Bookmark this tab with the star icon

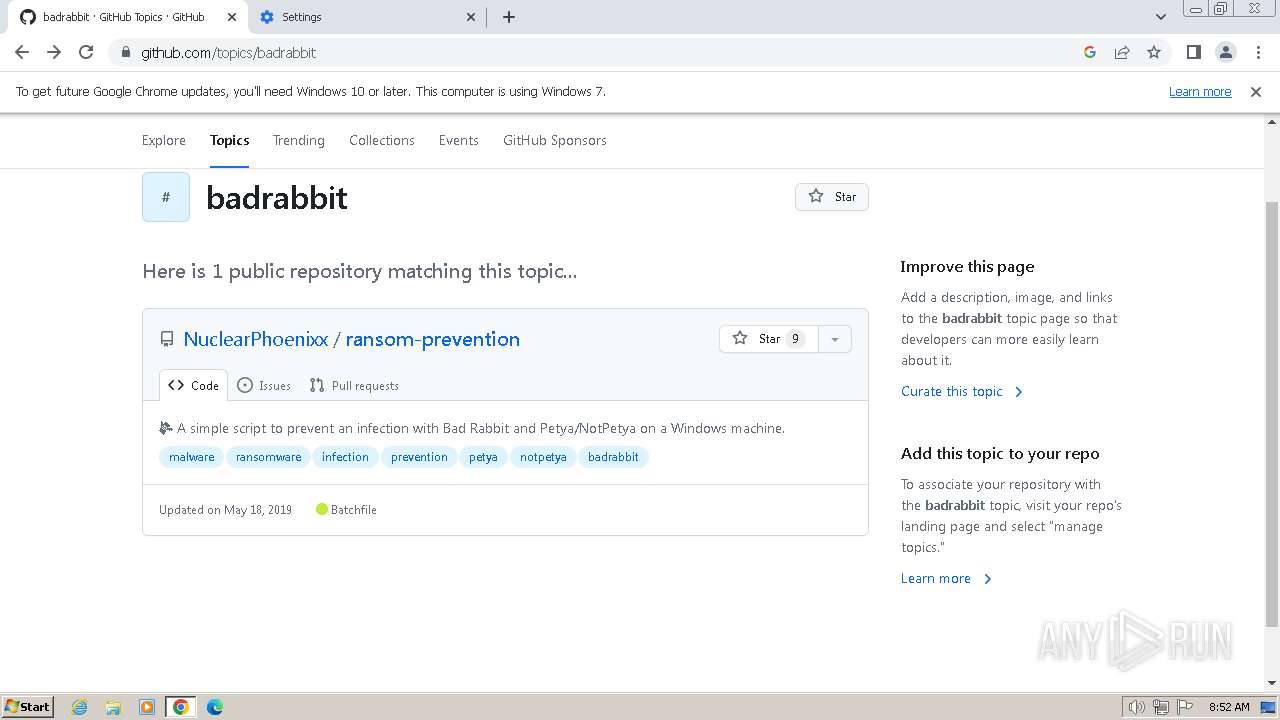[1154, 52]
